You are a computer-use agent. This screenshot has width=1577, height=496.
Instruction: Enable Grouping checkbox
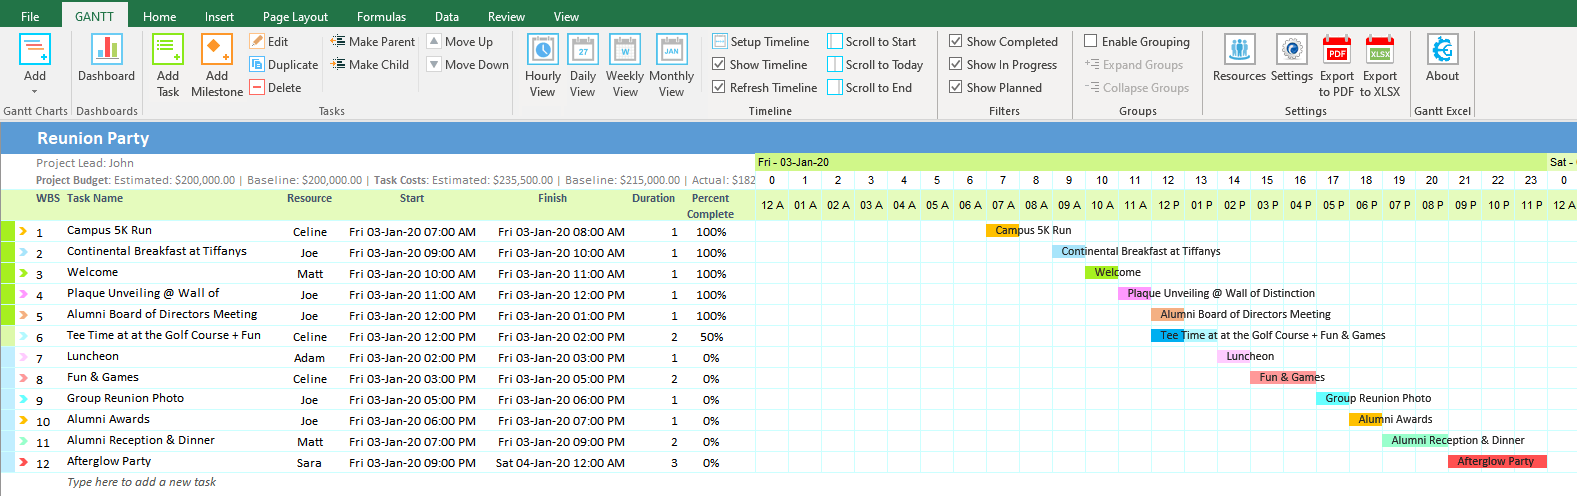(1091, 41)
